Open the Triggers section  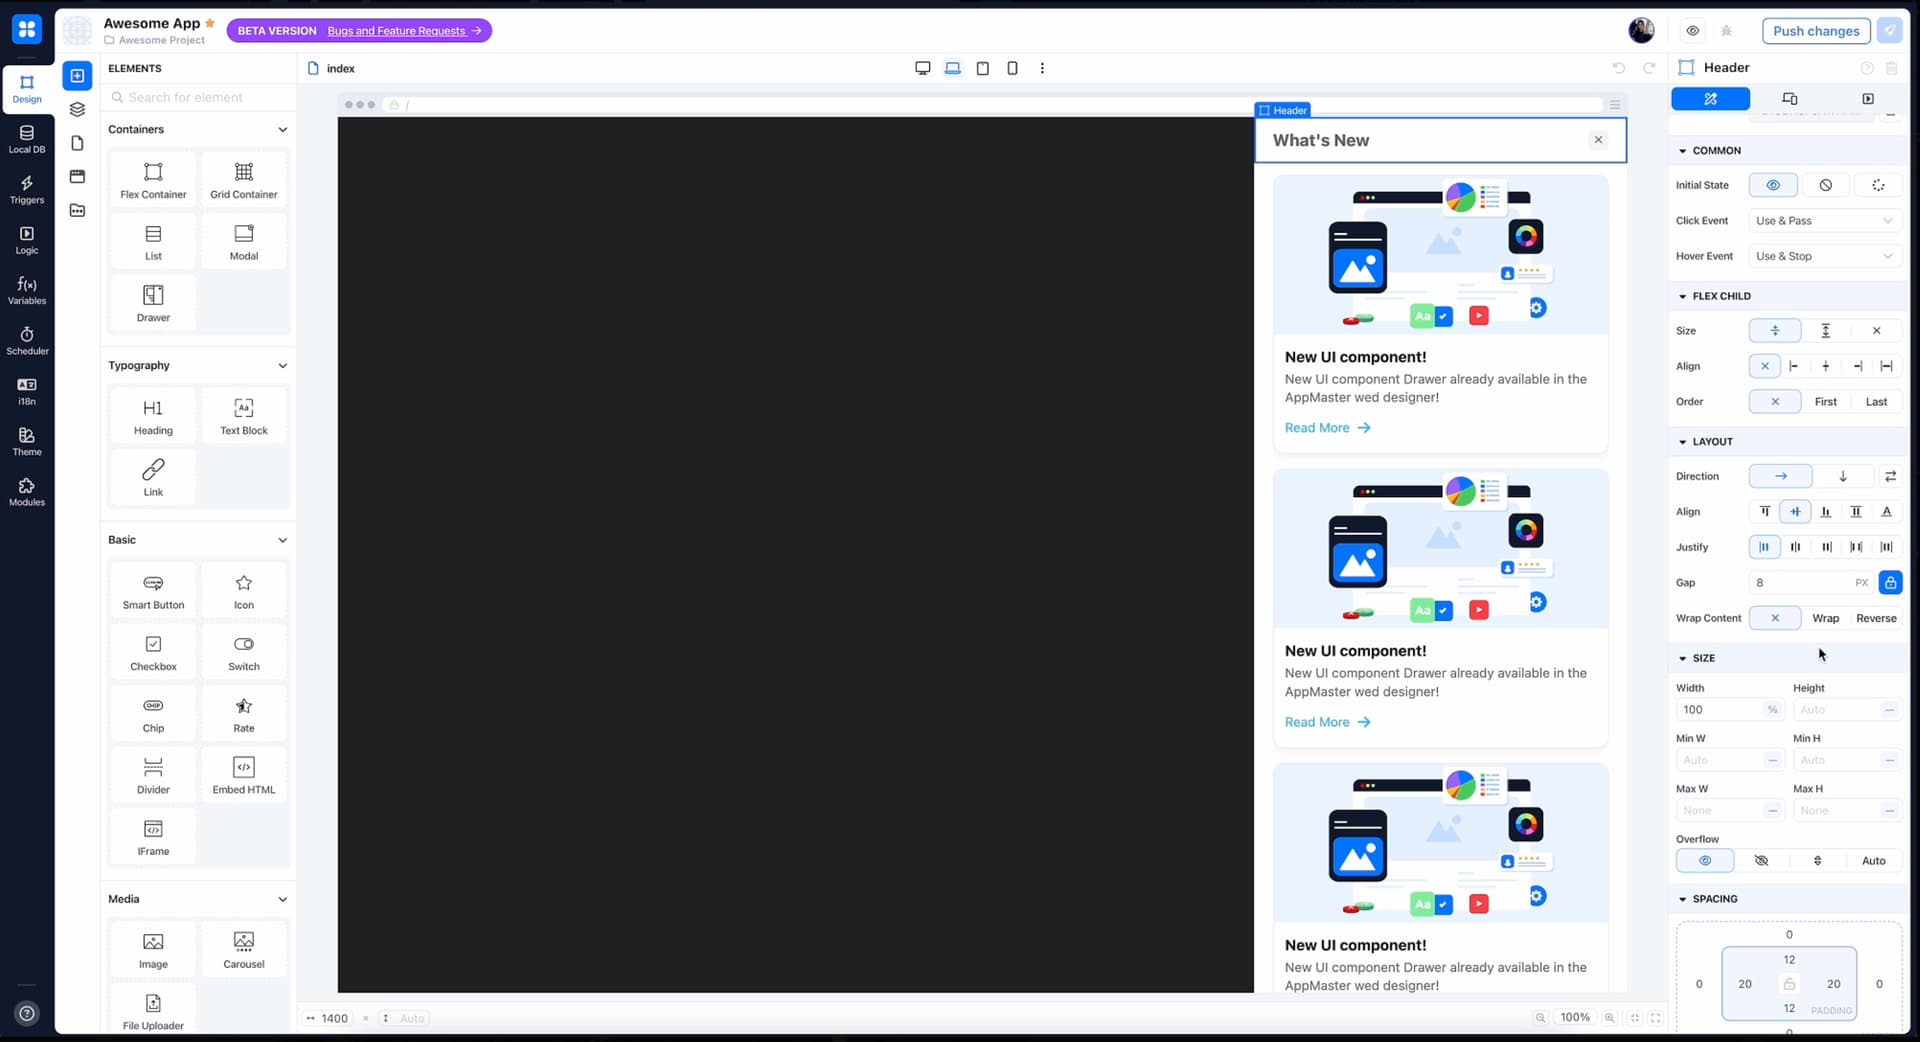click(27, 189)
